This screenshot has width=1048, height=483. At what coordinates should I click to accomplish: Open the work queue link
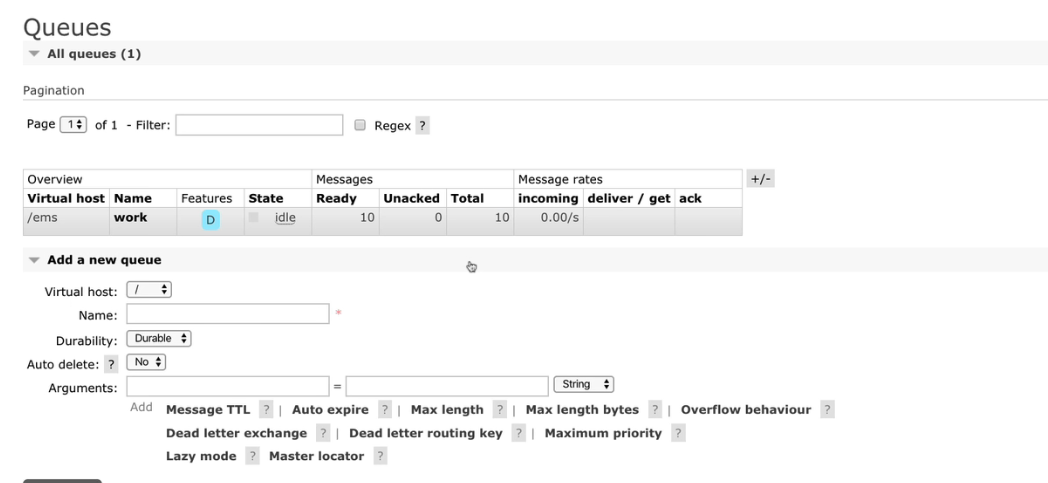point(131,217)
